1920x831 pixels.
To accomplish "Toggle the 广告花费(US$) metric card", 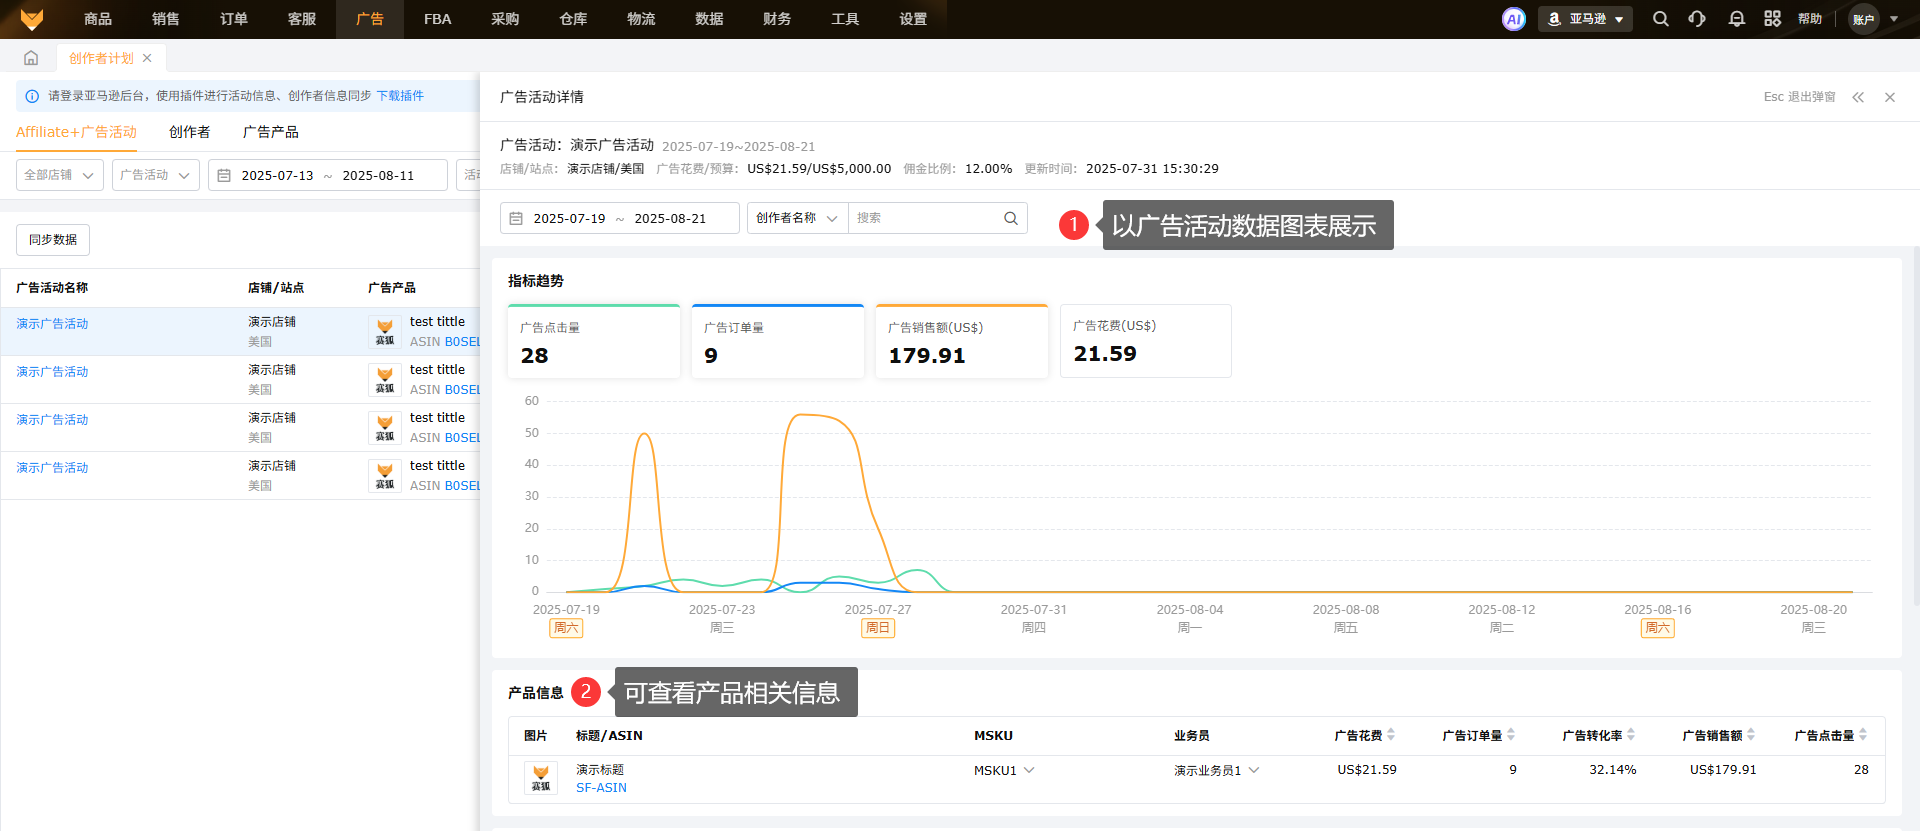I will click(x=1145, y=341).
